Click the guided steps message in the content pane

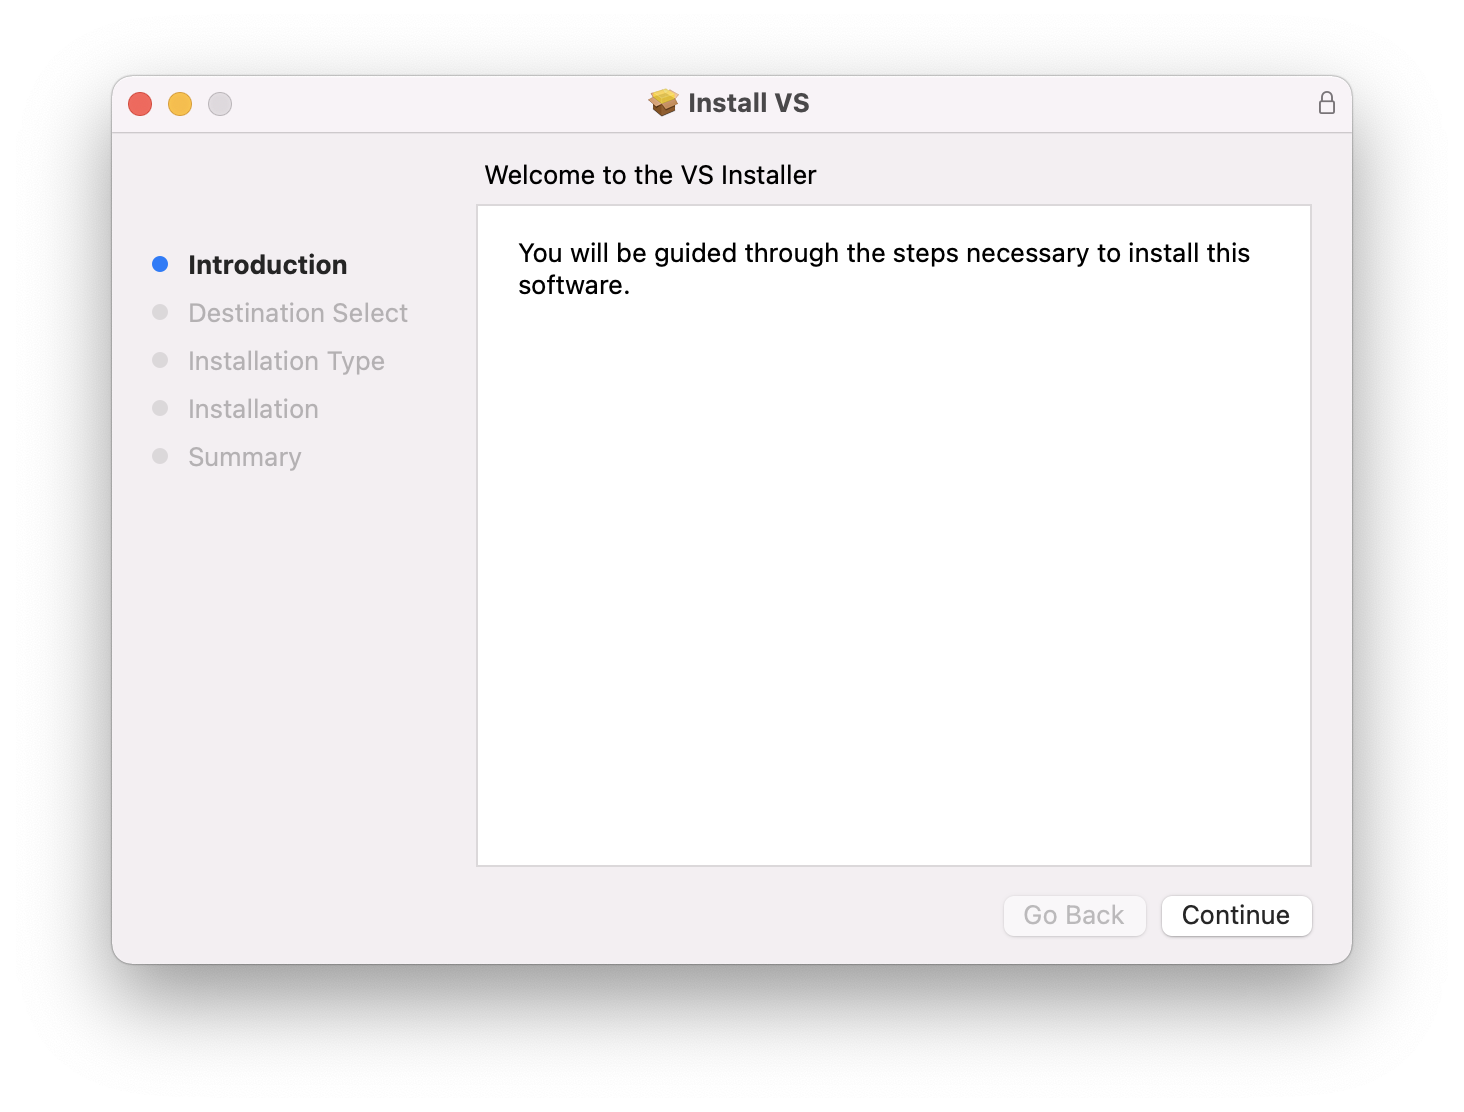point(883,268)
